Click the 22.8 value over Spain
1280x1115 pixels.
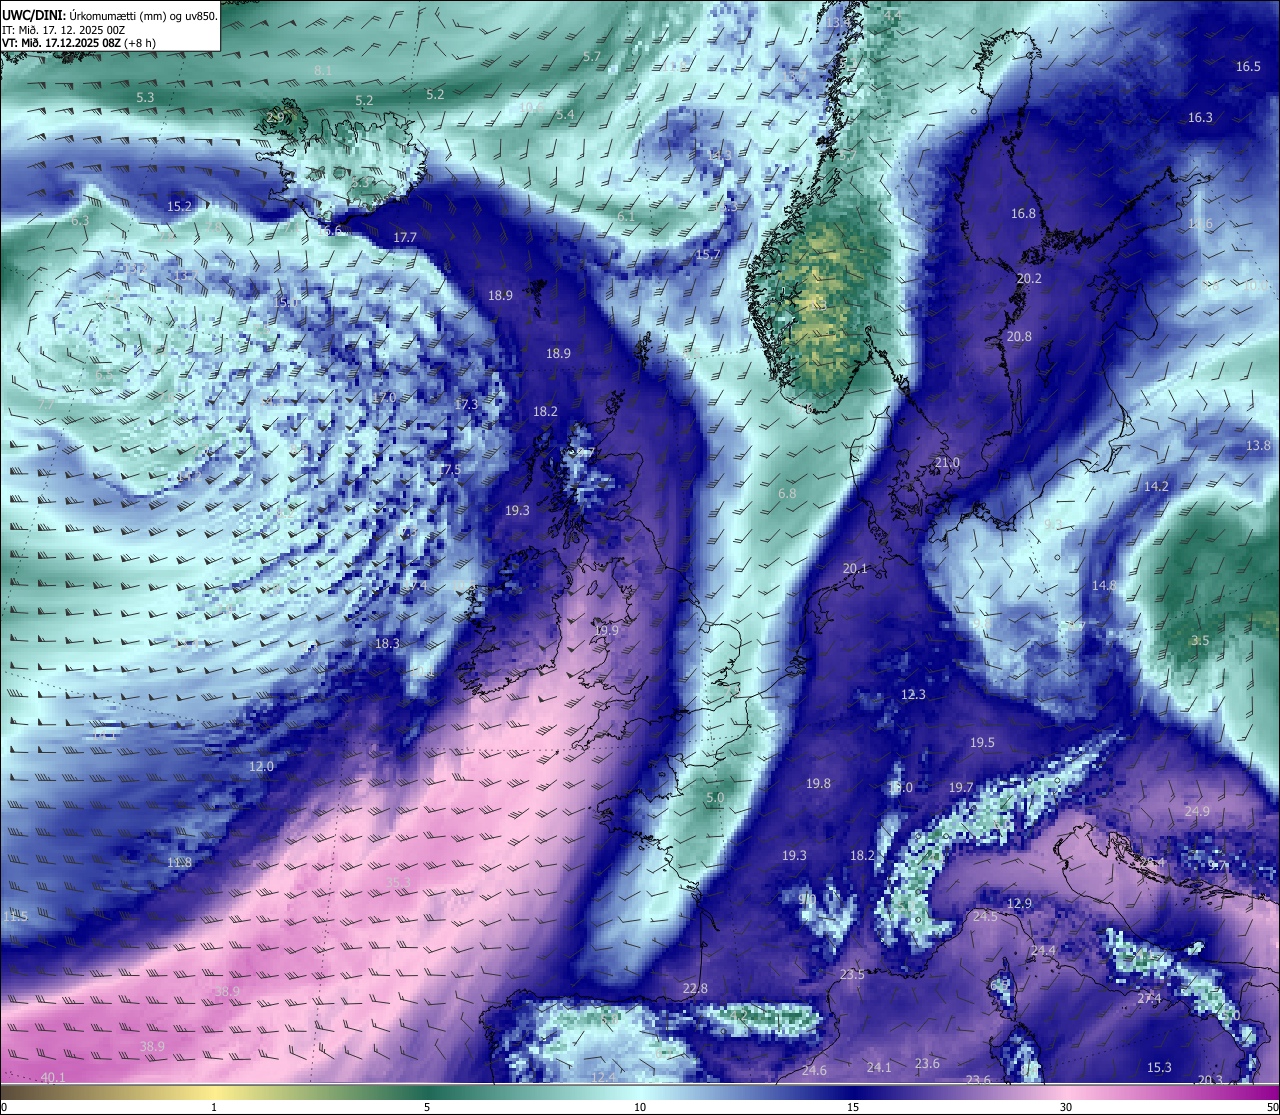(695, 988)
